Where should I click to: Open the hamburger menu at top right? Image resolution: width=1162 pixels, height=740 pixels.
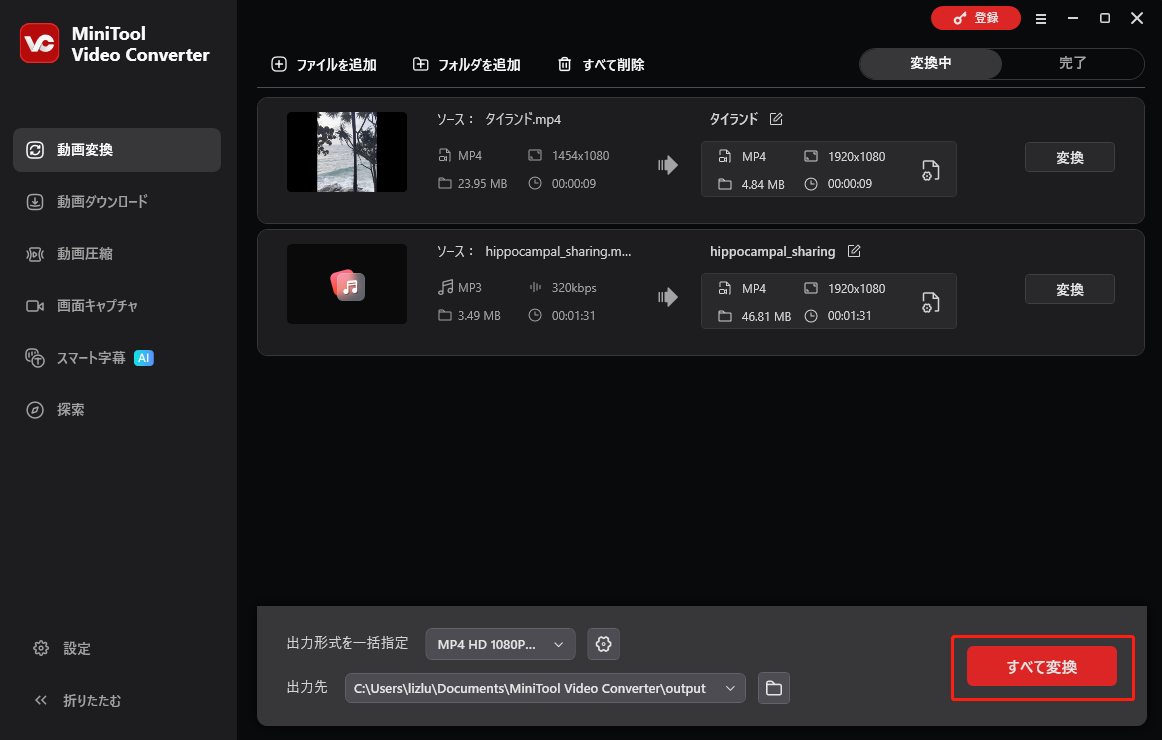(x=1041, y=18)
